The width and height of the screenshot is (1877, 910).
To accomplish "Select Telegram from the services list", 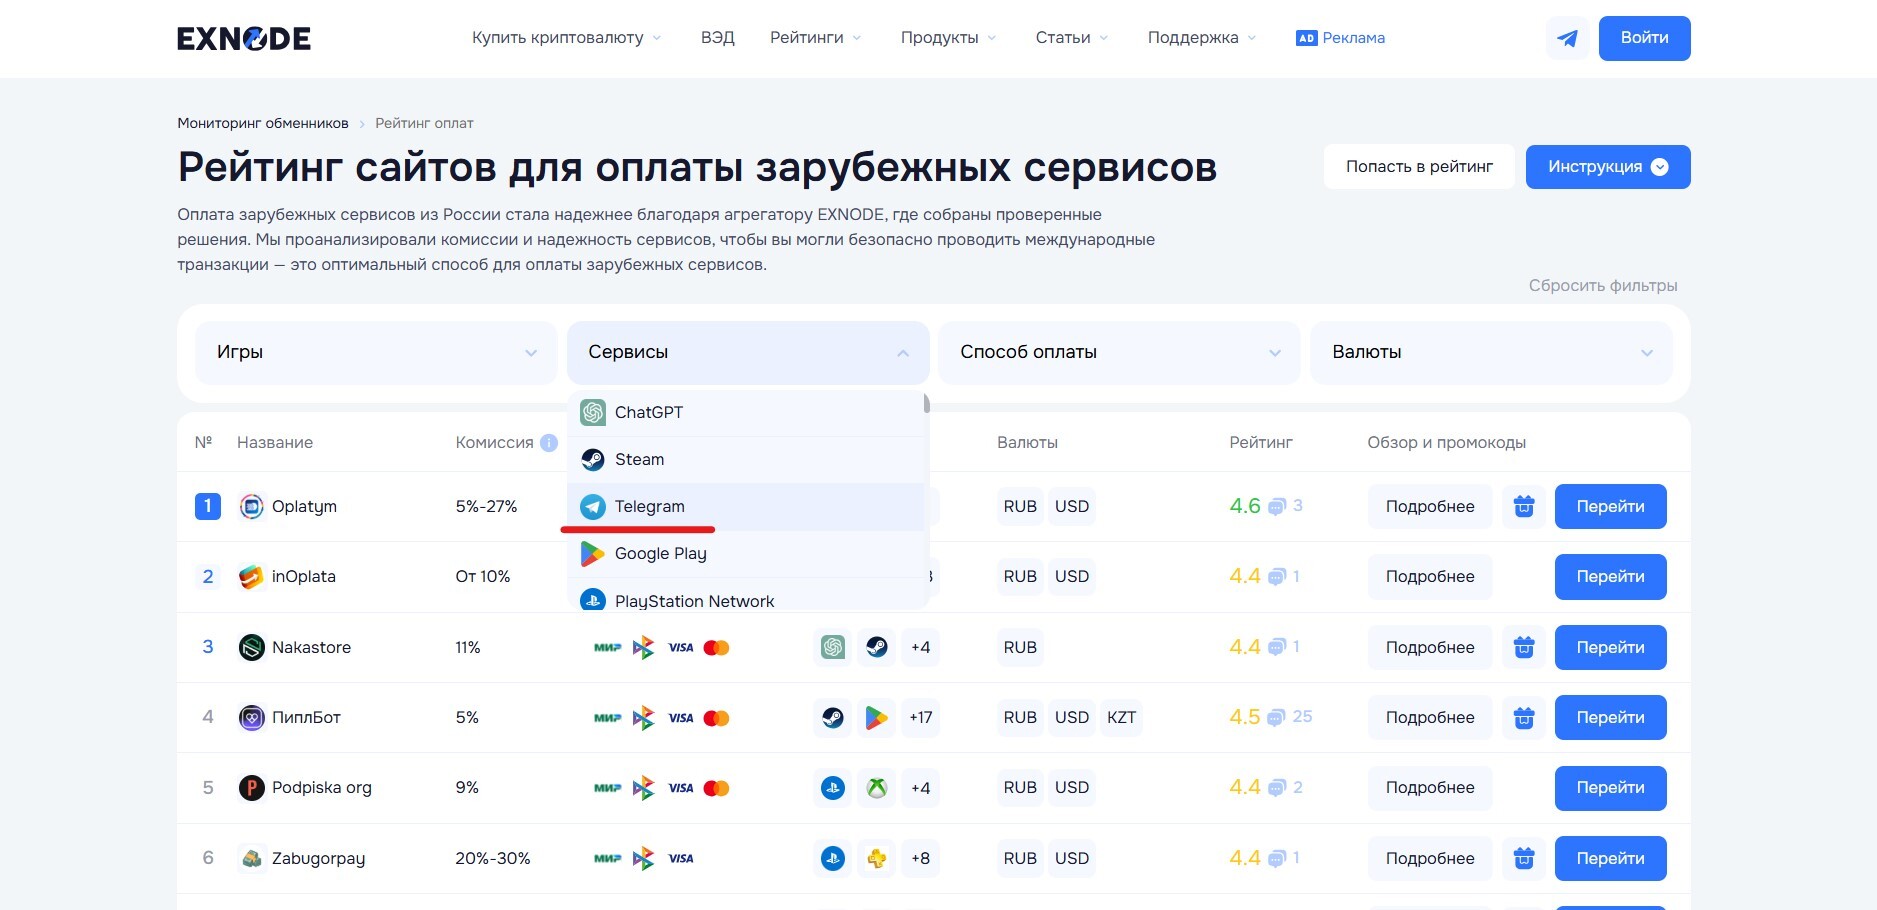I will point(650,507).
